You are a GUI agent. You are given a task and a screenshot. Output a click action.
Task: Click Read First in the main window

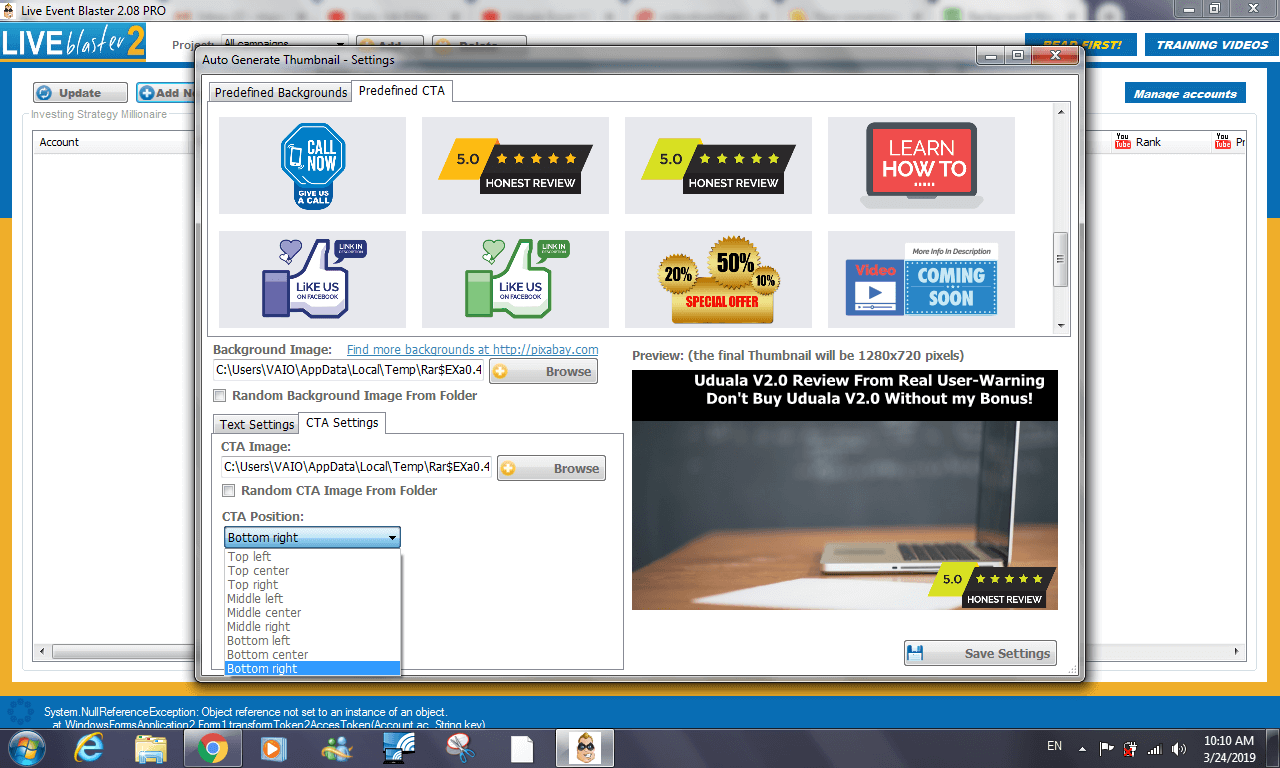click(1081, 45)
